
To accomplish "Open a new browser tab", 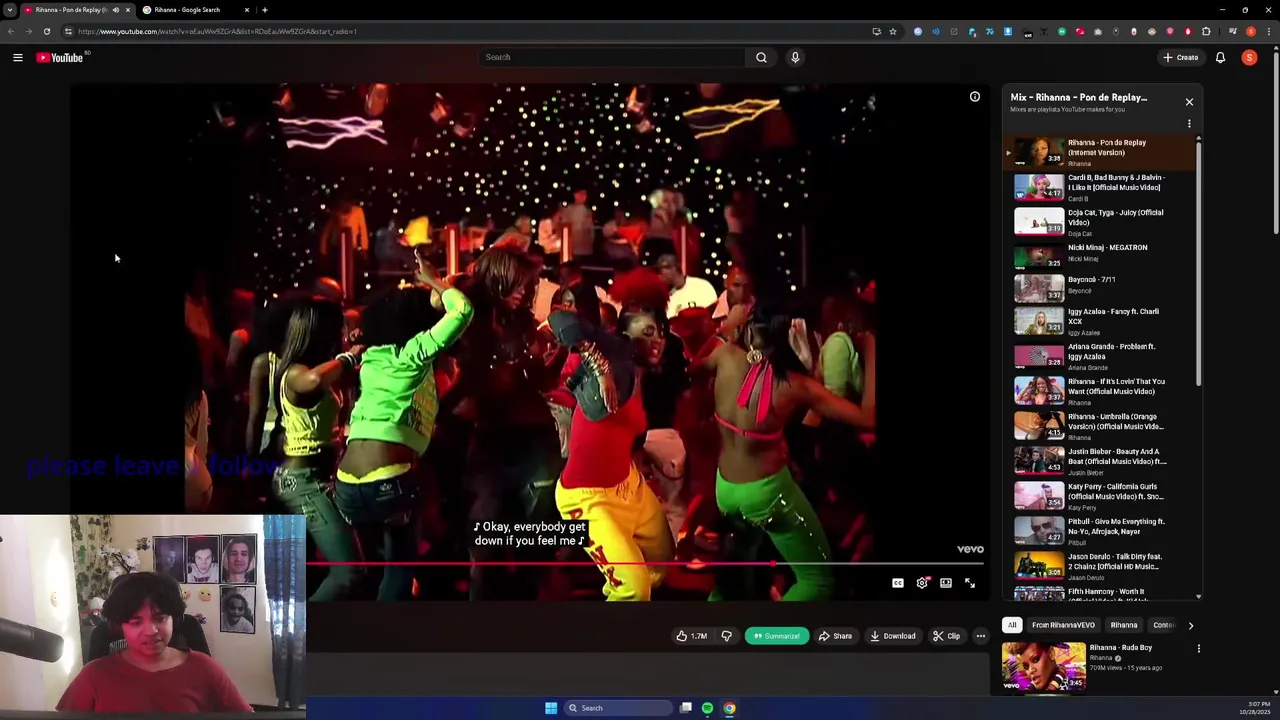I will [264, 10].
